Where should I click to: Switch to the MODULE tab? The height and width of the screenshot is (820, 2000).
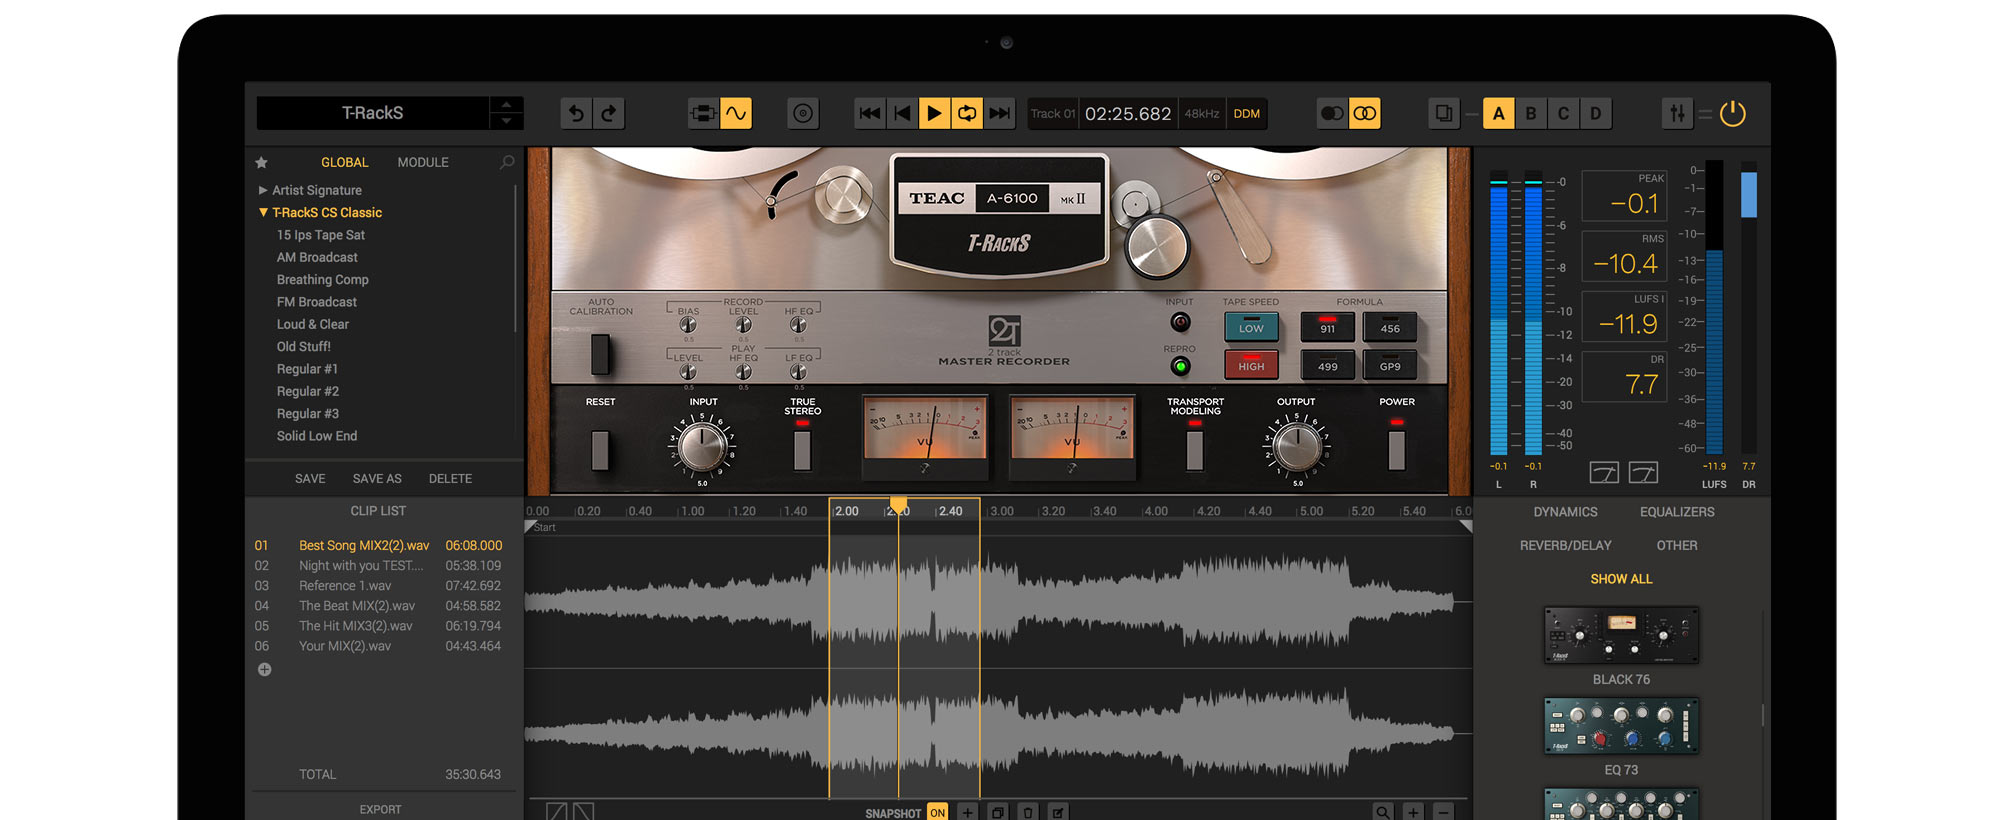(x=423, y=162)
